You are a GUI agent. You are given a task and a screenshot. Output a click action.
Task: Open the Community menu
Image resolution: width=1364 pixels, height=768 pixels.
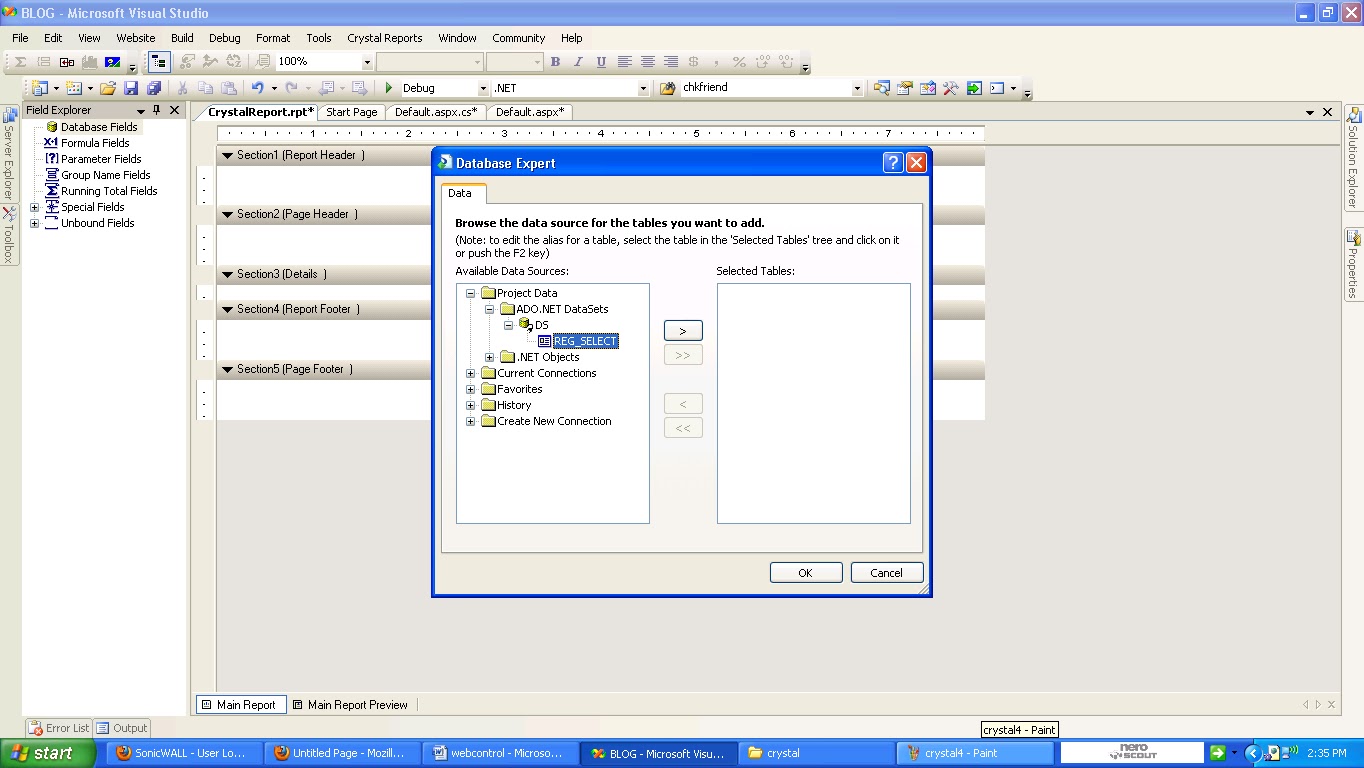point(518,38)
